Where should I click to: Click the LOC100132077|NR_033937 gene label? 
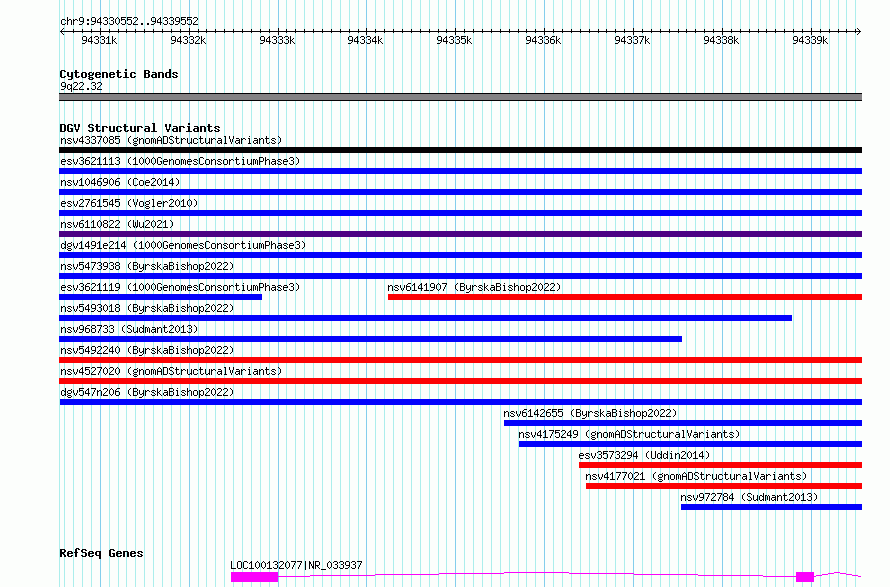[296, 565]
